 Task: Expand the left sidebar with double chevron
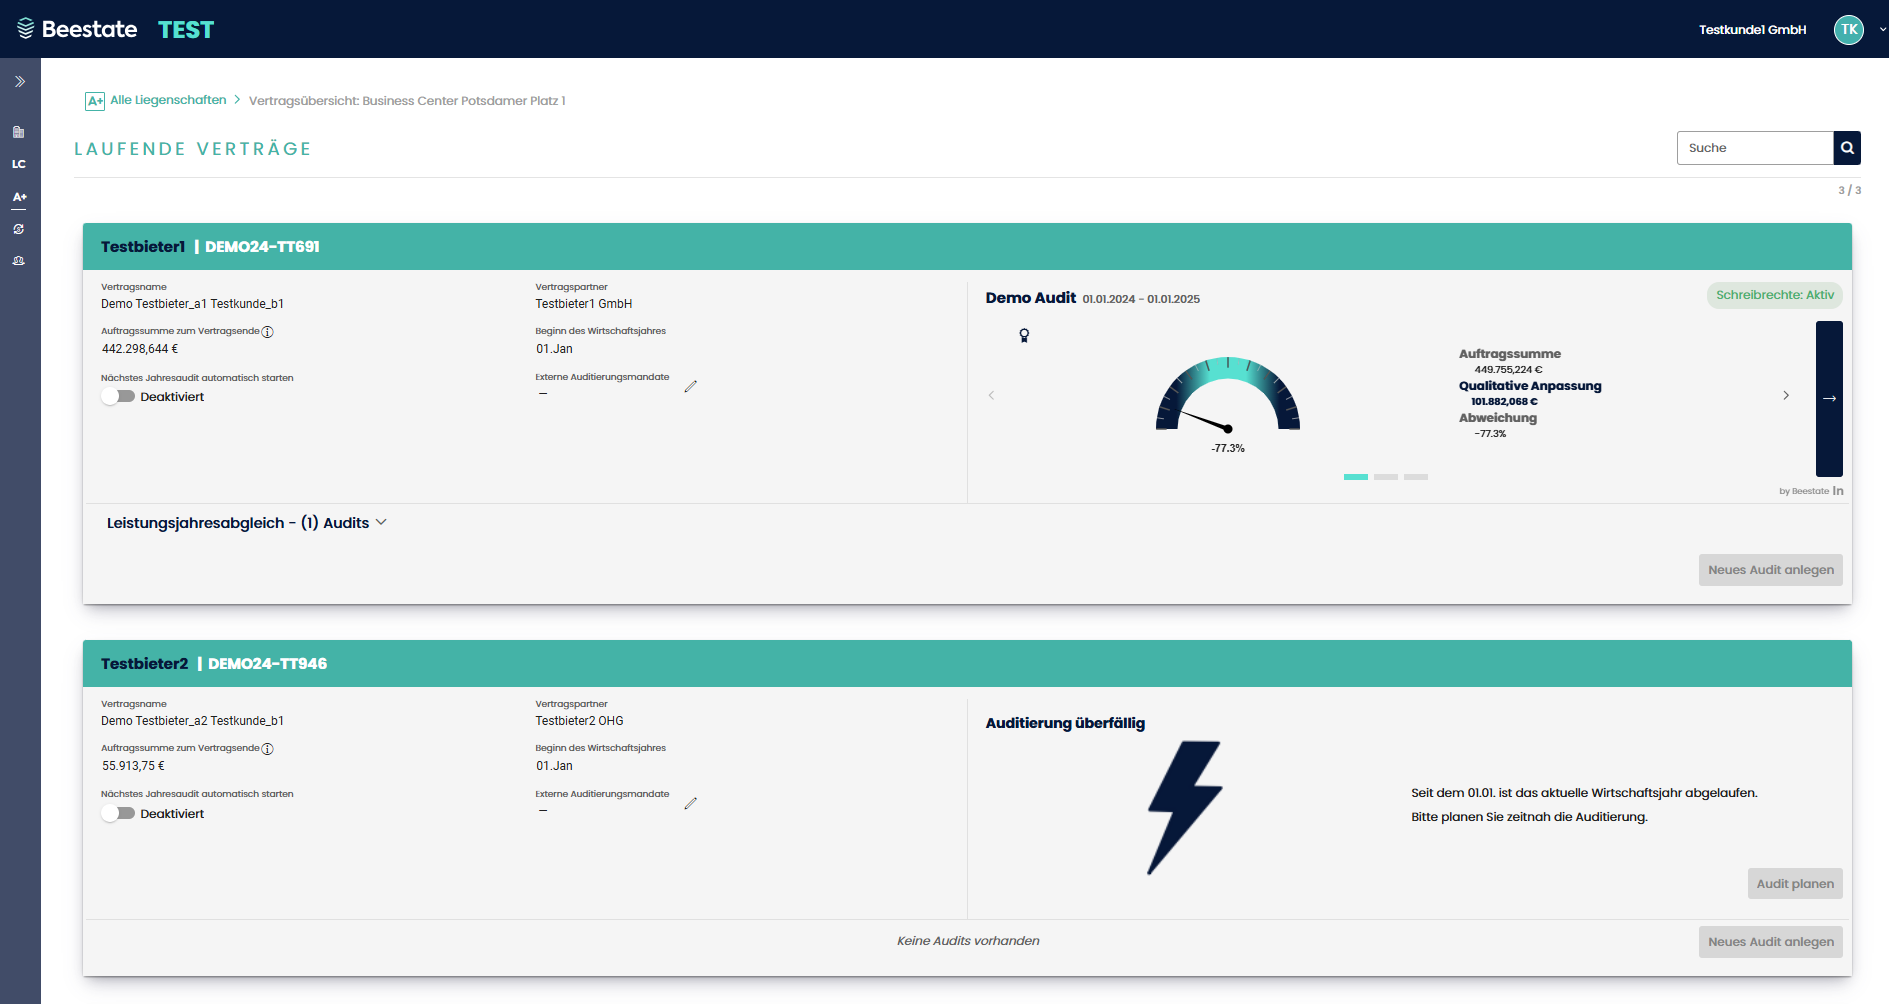(20, 82)
